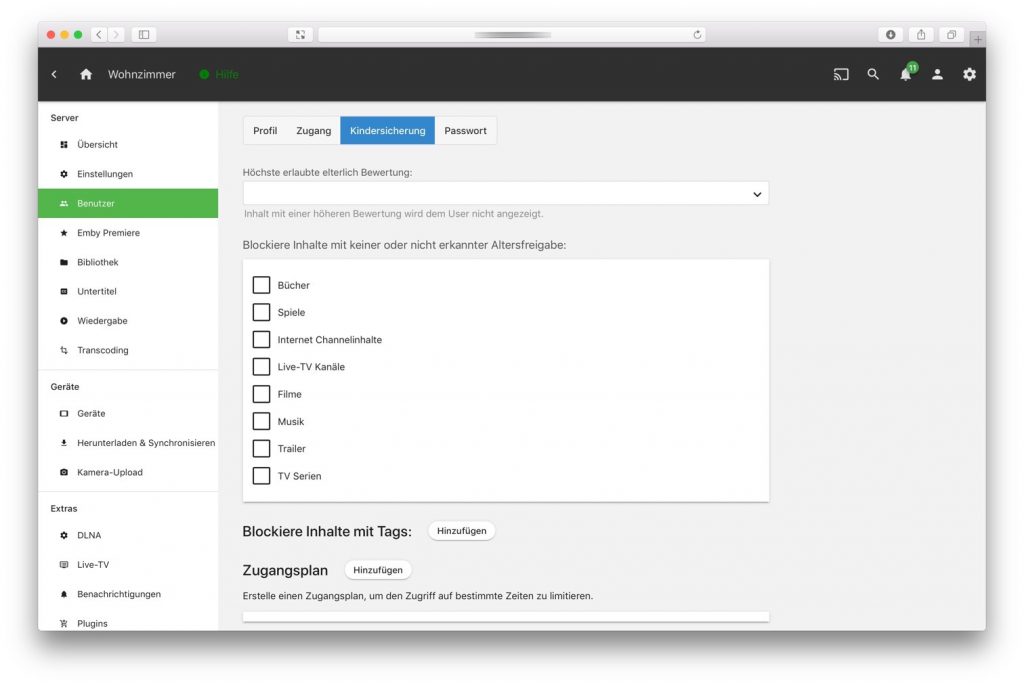The width and height of the screenshot is (1024, 685).
Task: Open a new Safari tab
Action: [978, 39]
